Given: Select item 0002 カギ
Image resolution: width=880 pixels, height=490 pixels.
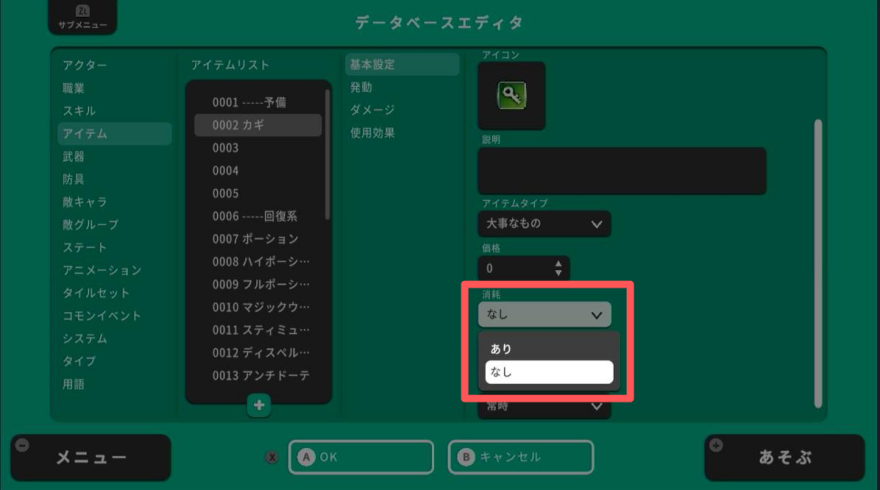Looking at the screenshot, I should 258,125.
